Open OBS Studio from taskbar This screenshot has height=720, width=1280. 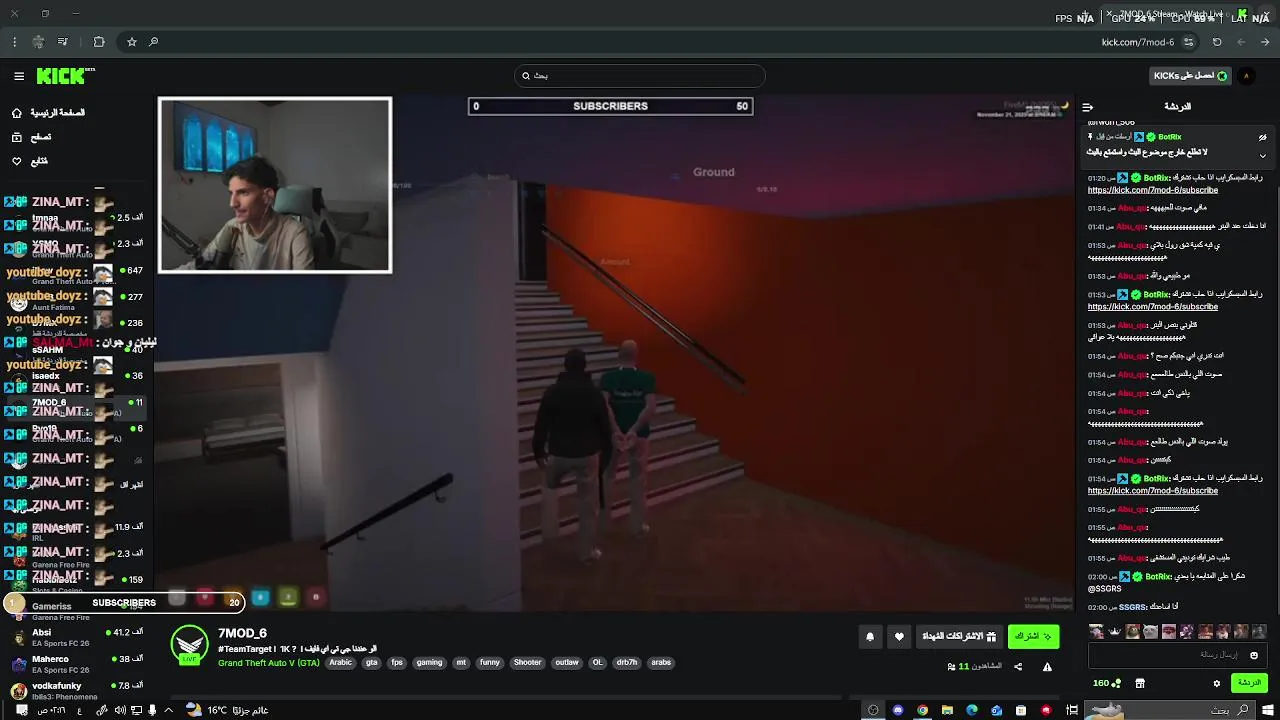873,710
